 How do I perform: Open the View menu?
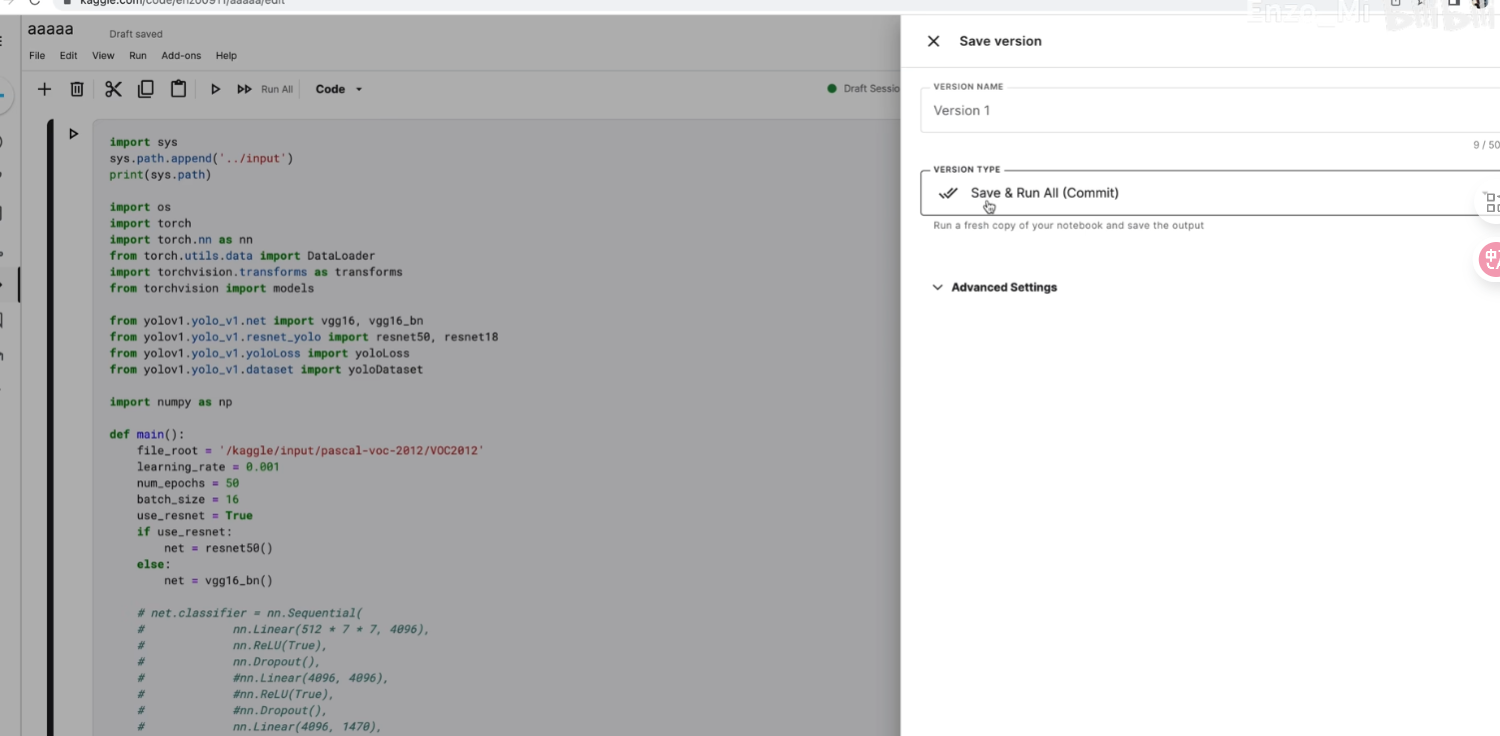coord(103,56)
